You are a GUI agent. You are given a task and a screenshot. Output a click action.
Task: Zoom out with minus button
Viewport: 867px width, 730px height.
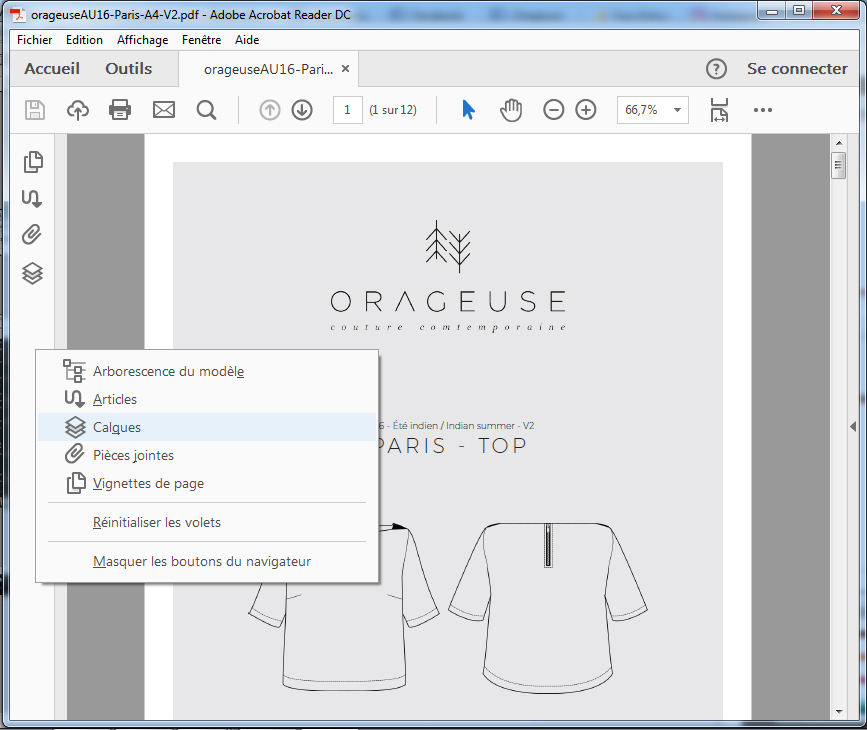[553, 110]
